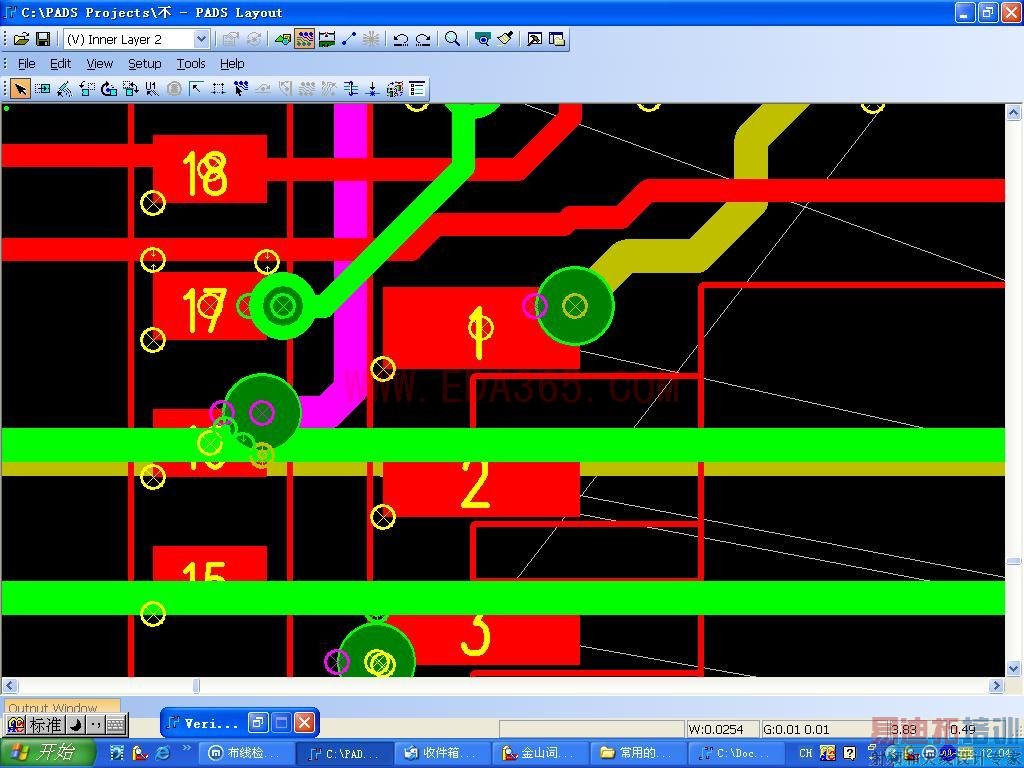Click the Move reference designator U1 icon
This screenshot has width=1024, height=768.
pyautogui.click(x=152, y=88)
